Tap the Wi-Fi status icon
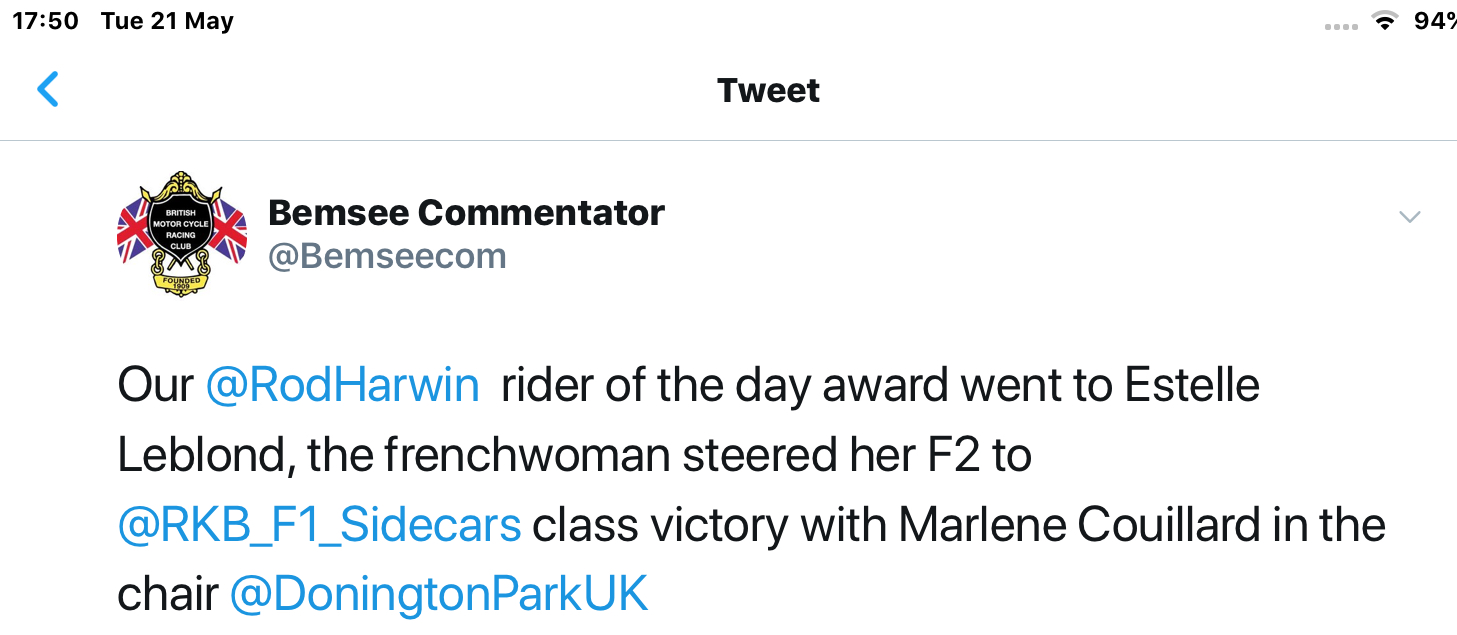Image resolution: width=1457 pixels, height=635 pixels. coord(1384,22)
